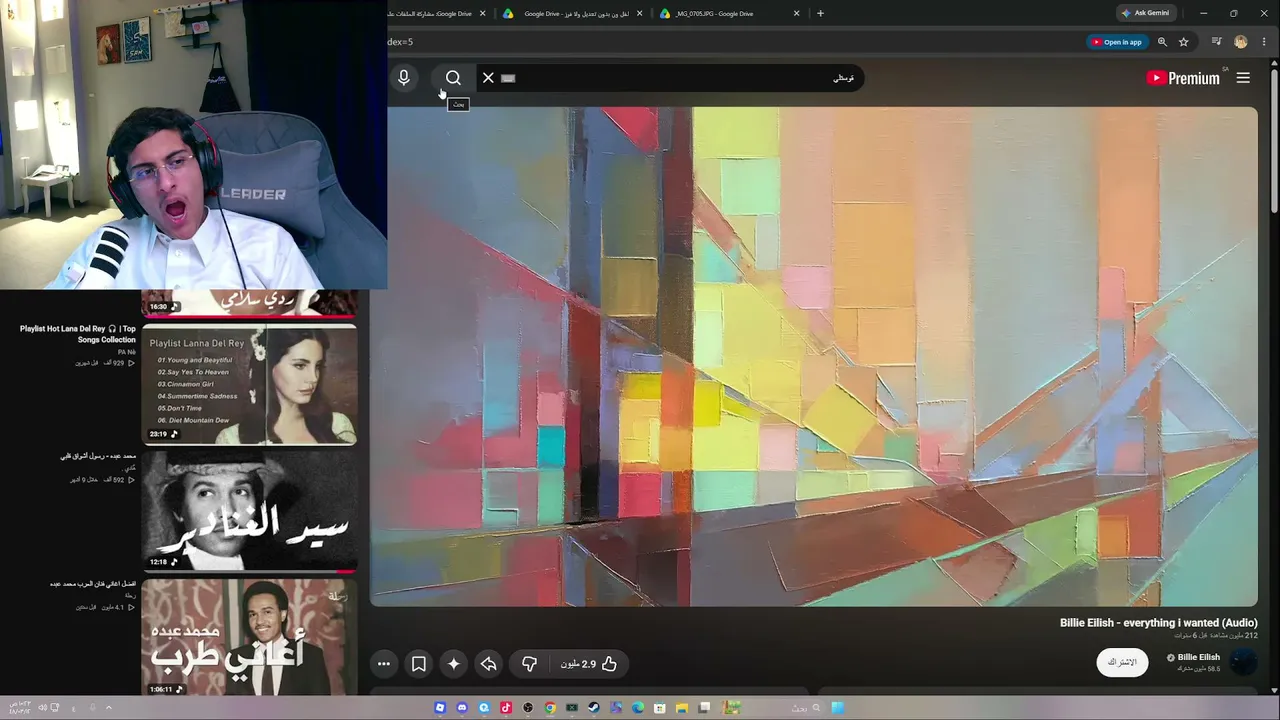The height and width of the screenshot is (720, 1280).
Task: Click the main video player artwork
Action: (814, 356)
